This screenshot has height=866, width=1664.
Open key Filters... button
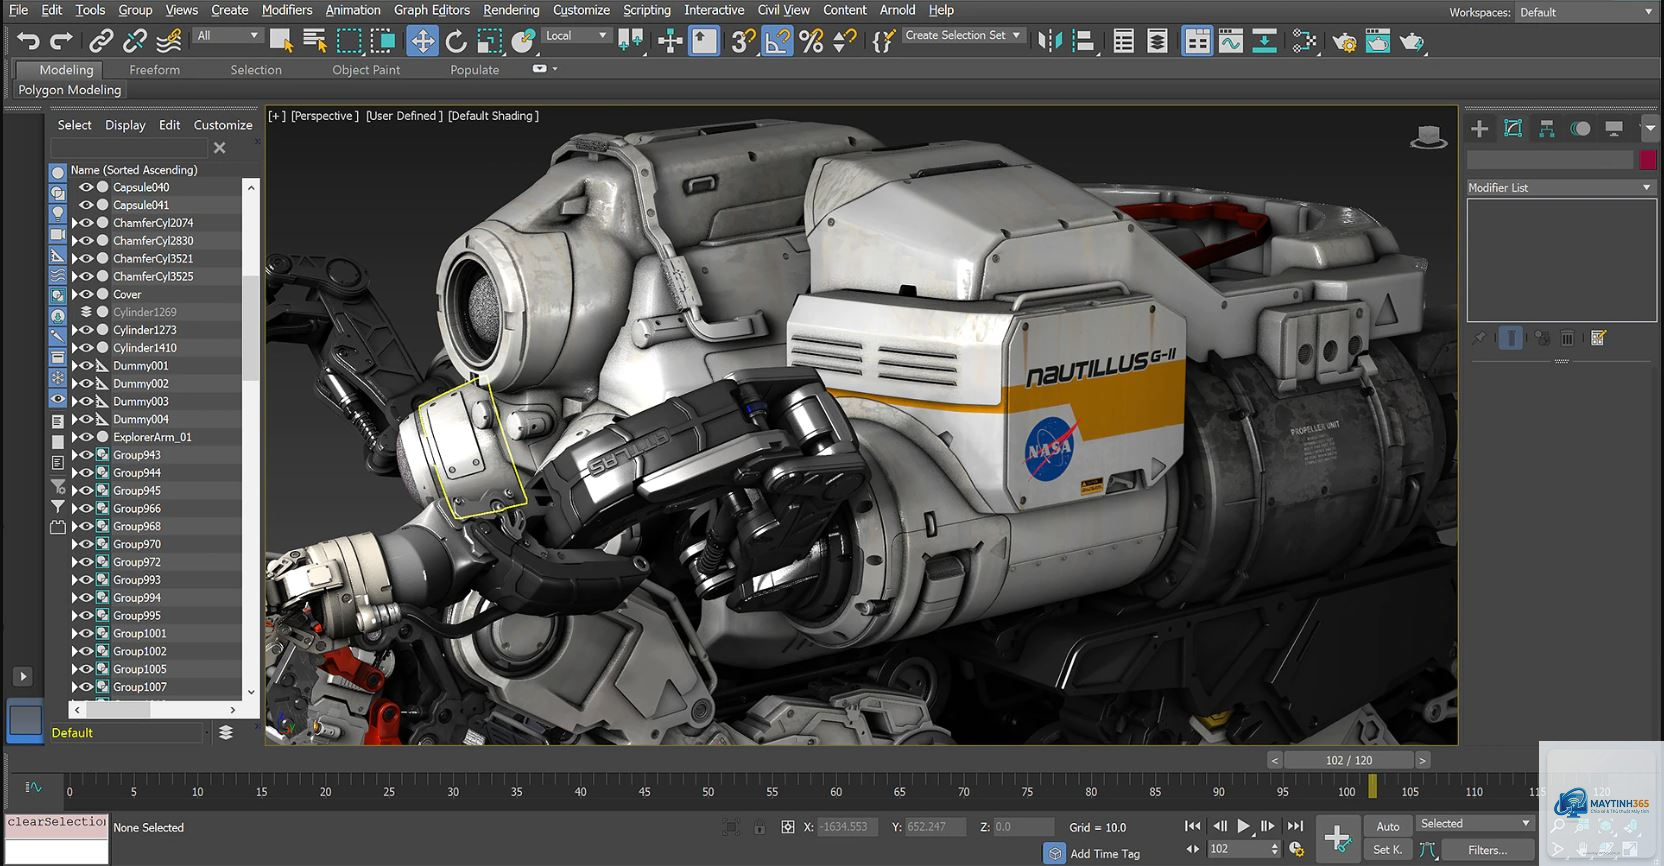pyautogui.click(x=1488, y=850)
